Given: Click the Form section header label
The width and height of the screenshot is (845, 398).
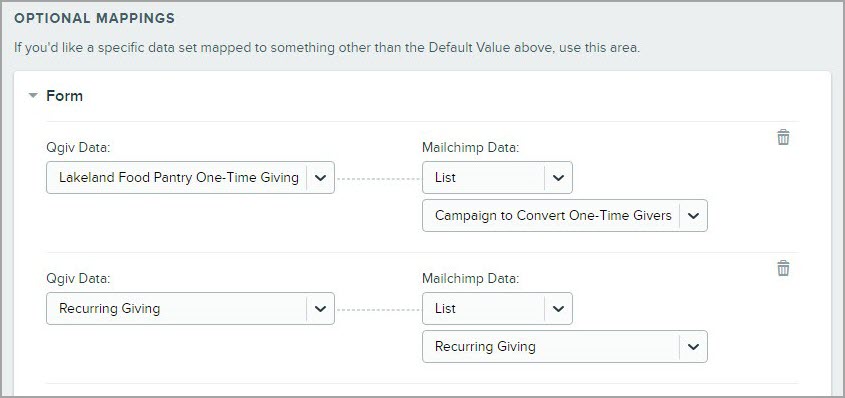Looking at the screenshot, I should [65, 96].
